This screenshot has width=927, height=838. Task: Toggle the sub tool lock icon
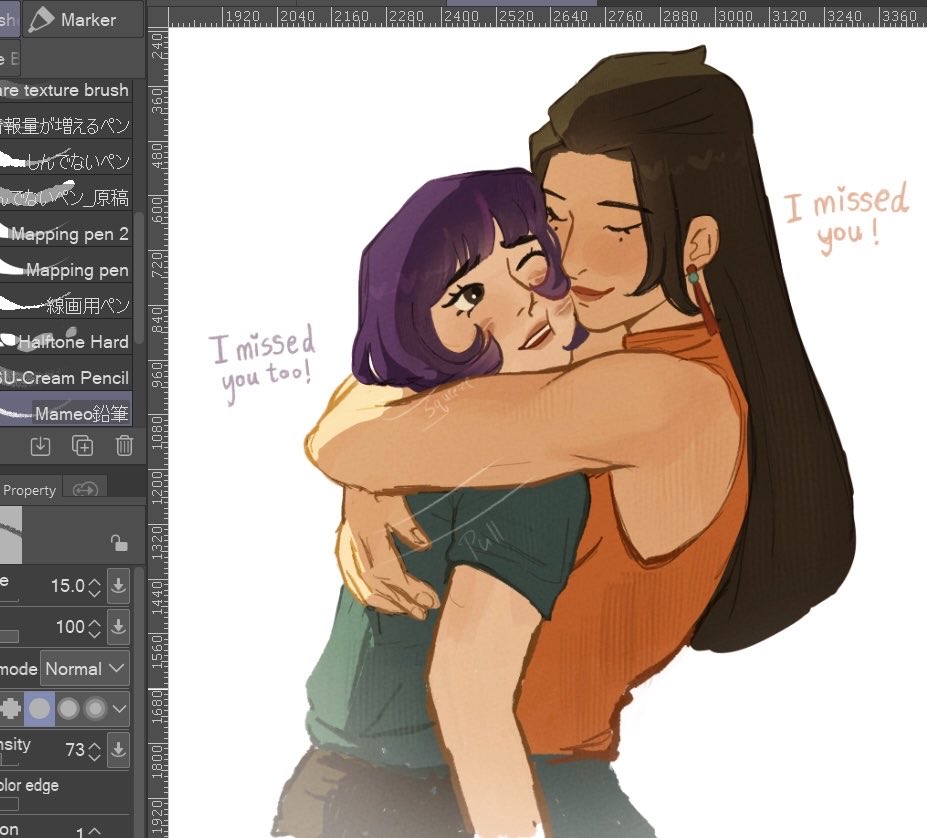pyautogui.click(x=119, y=542)
